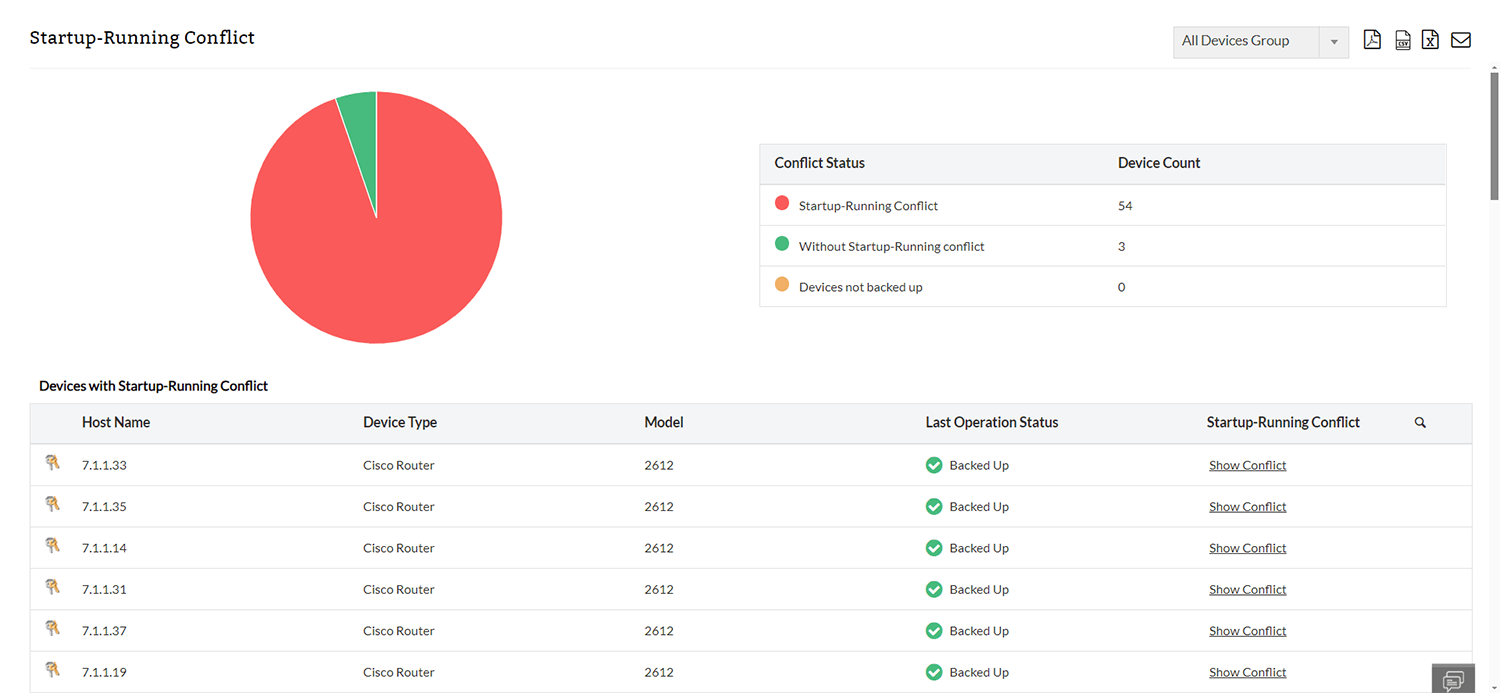The height and width of the screenshot is (693, 1500).
Task: Show Conflict for host 7.1.1.19
Action: point(1247,672)
